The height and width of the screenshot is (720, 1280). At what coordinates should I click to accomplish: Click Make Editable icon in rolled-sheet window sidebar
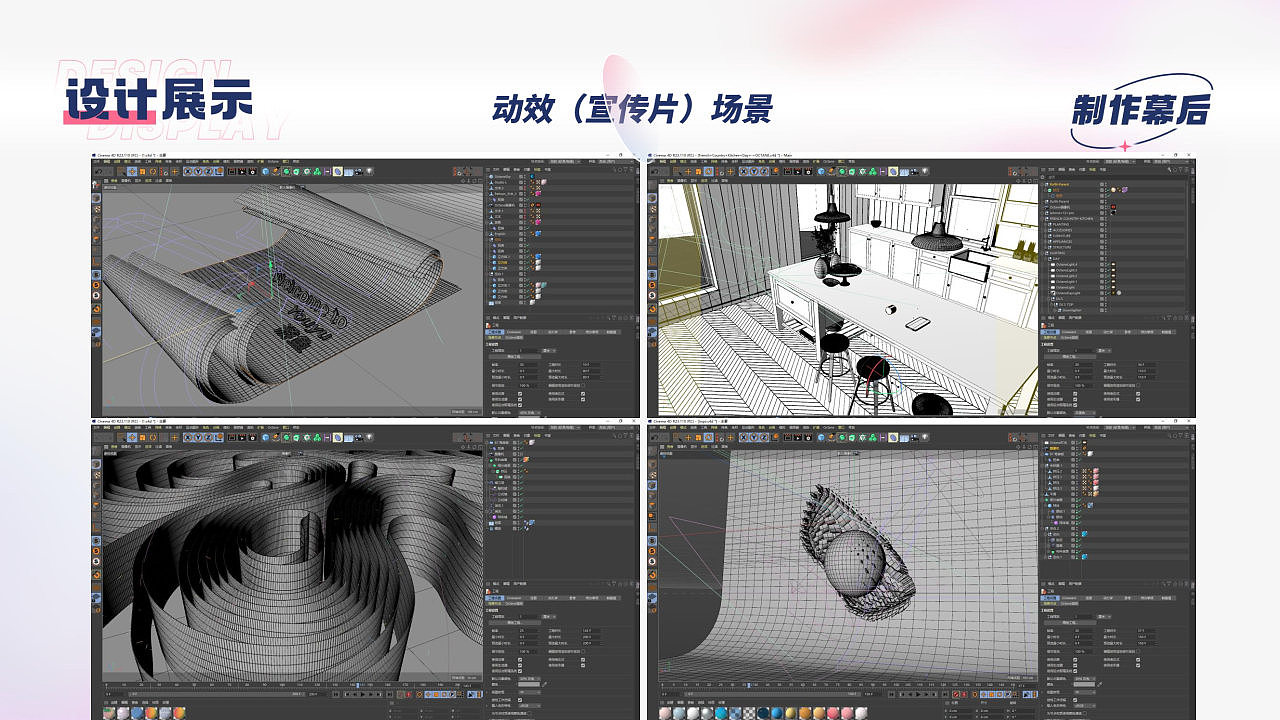tap(97, 184)
